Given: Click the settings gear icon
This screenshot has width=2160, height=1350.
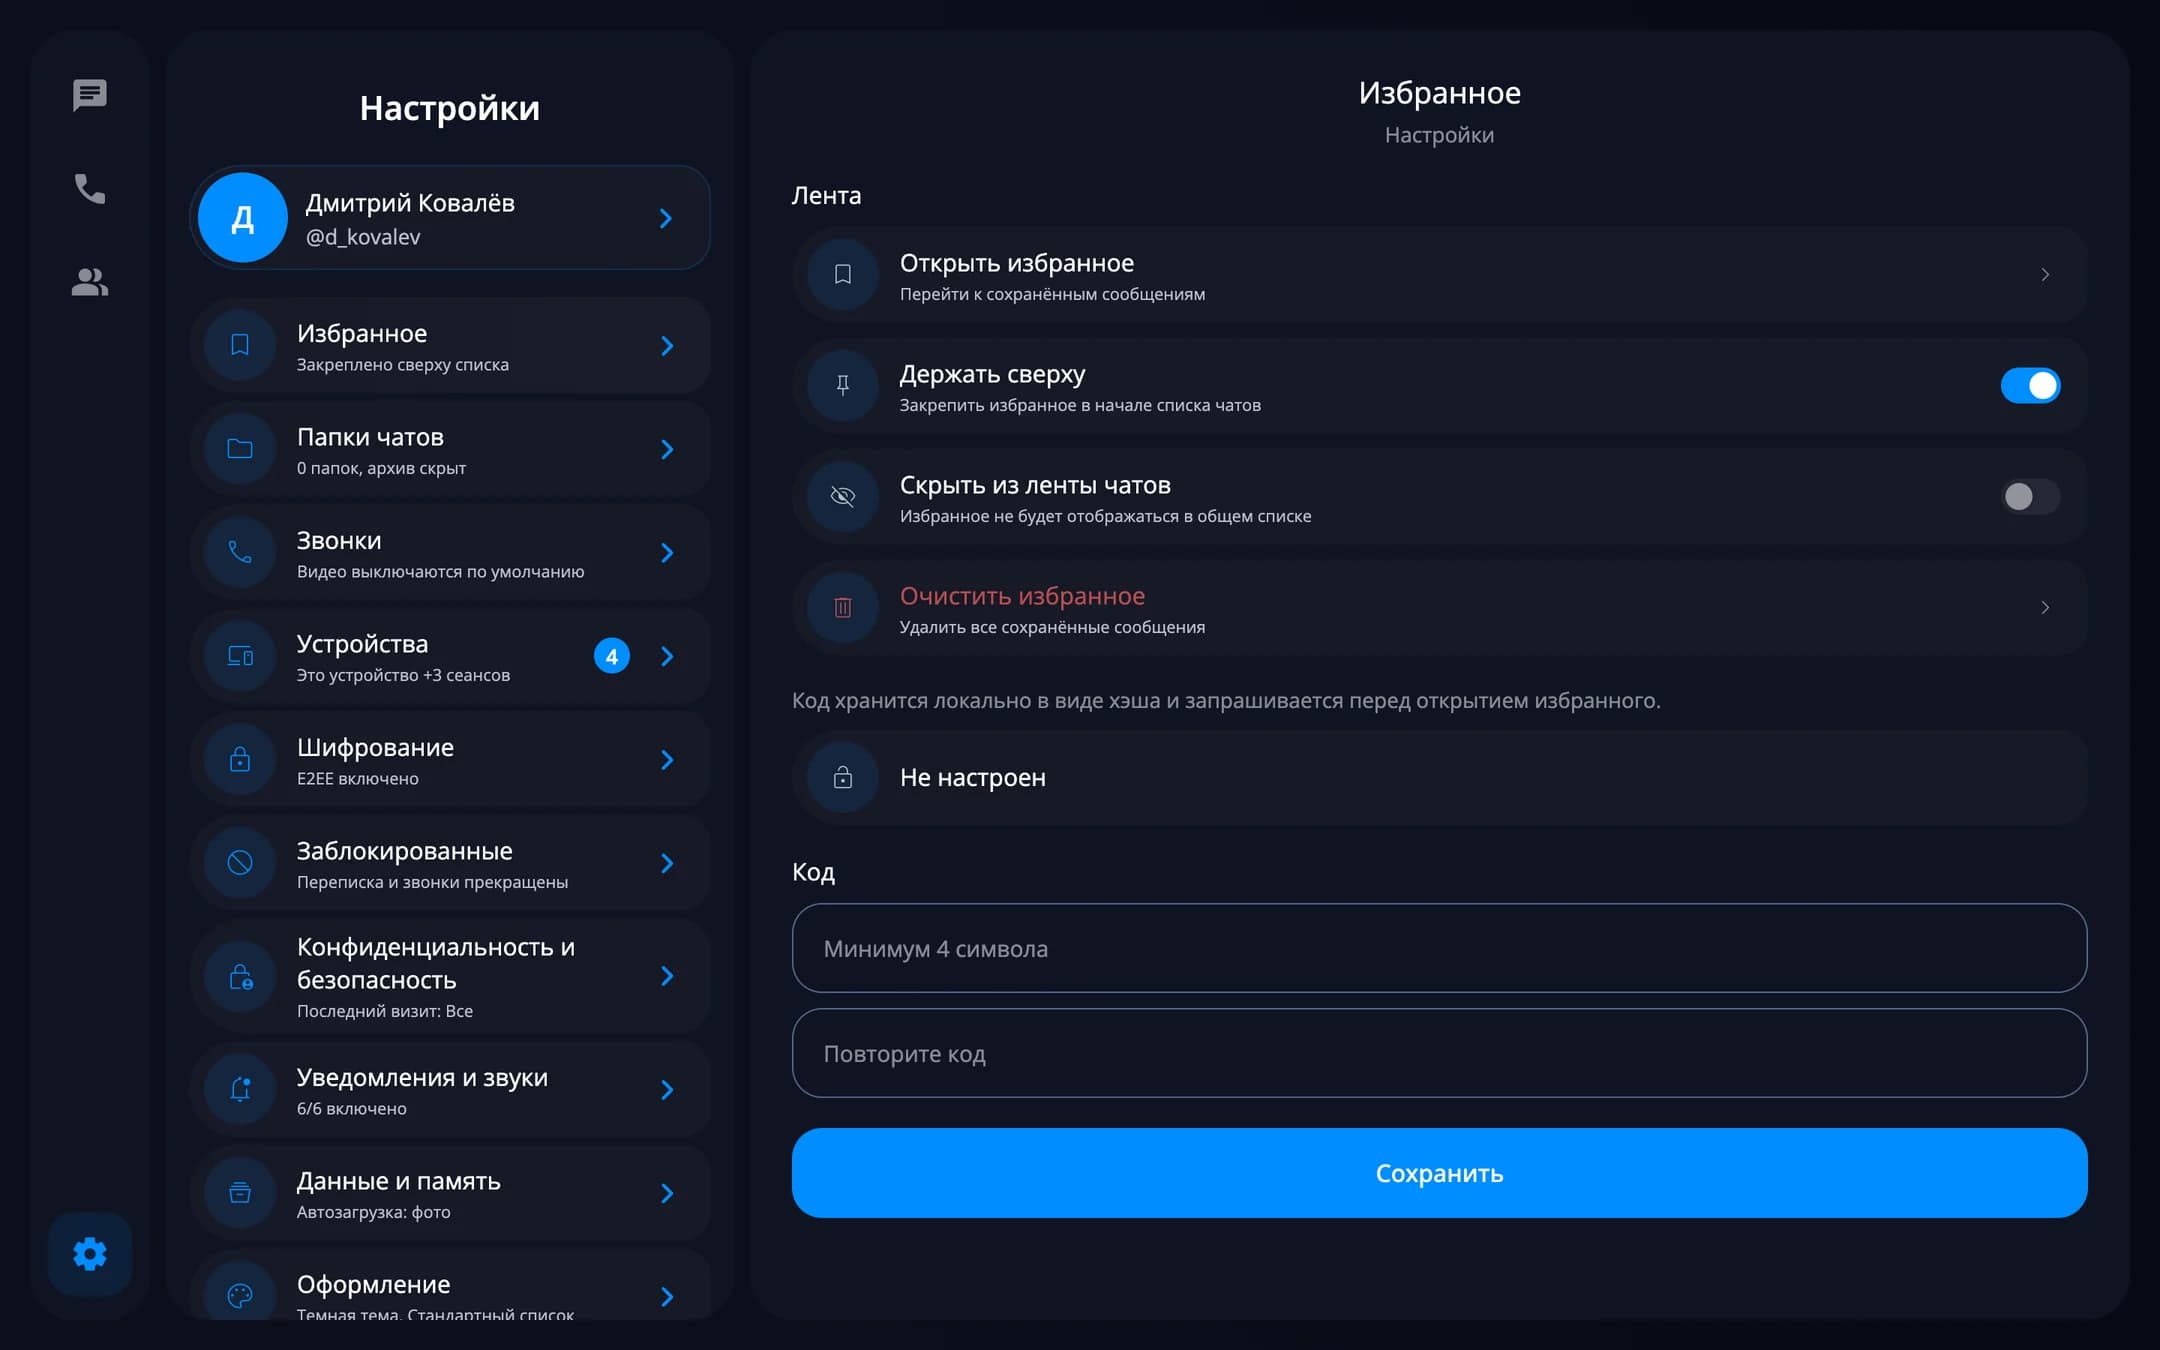Looking at the screenshot, I should 90,1253.
